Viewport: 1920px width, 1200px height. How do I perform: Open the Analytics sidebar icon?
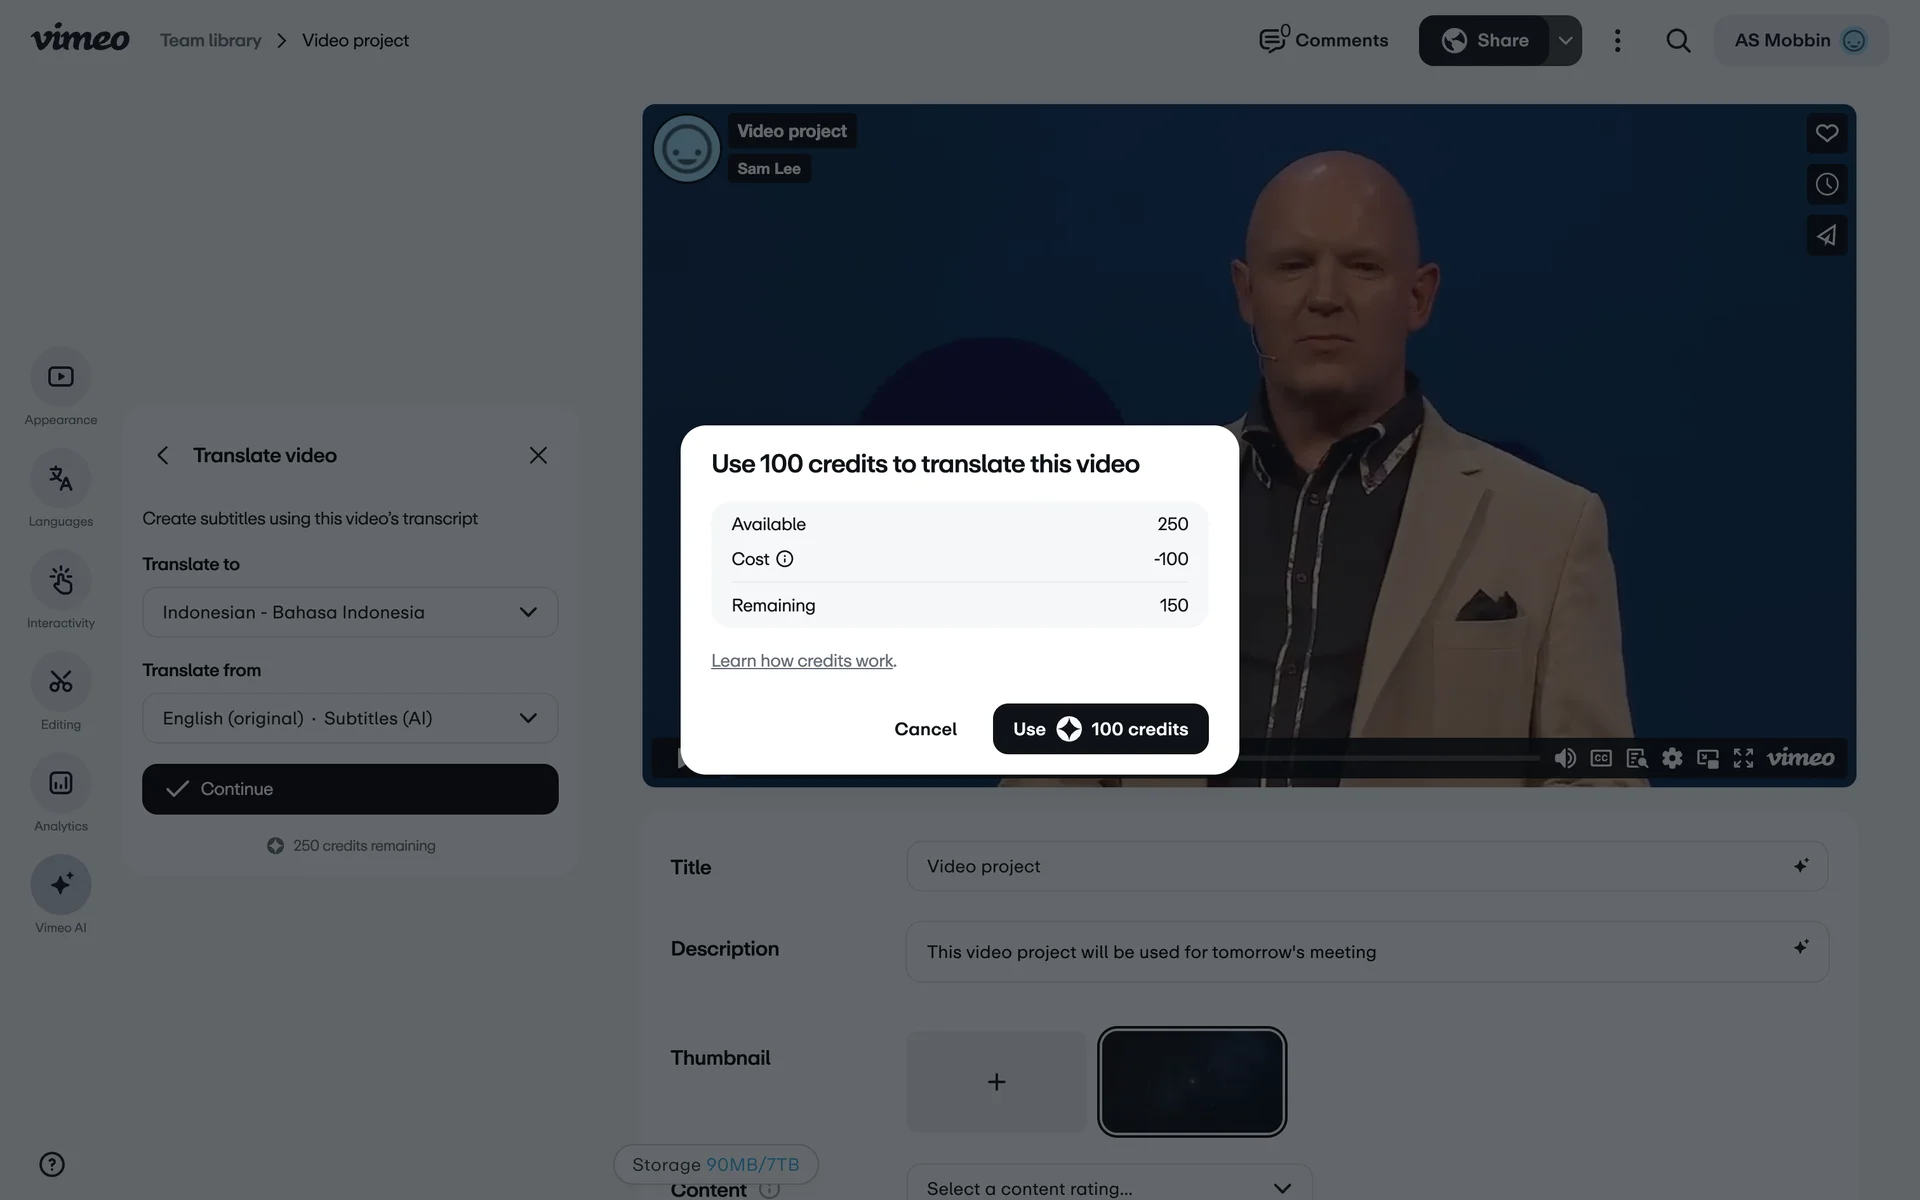pos(61,783)
